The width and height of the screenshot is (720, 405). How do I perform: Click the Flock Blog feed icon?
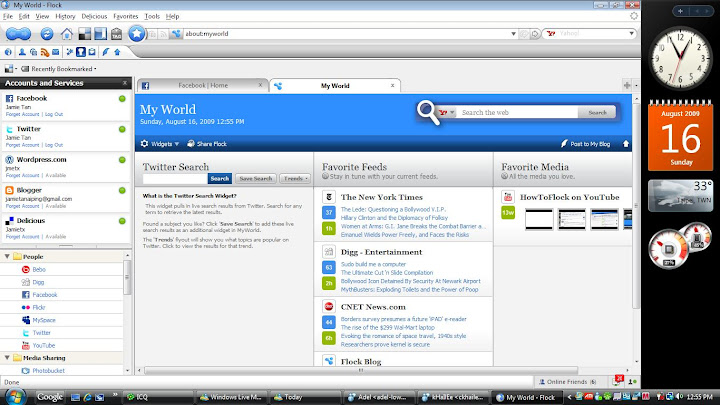pyautogui.click(x=329, y=361)
